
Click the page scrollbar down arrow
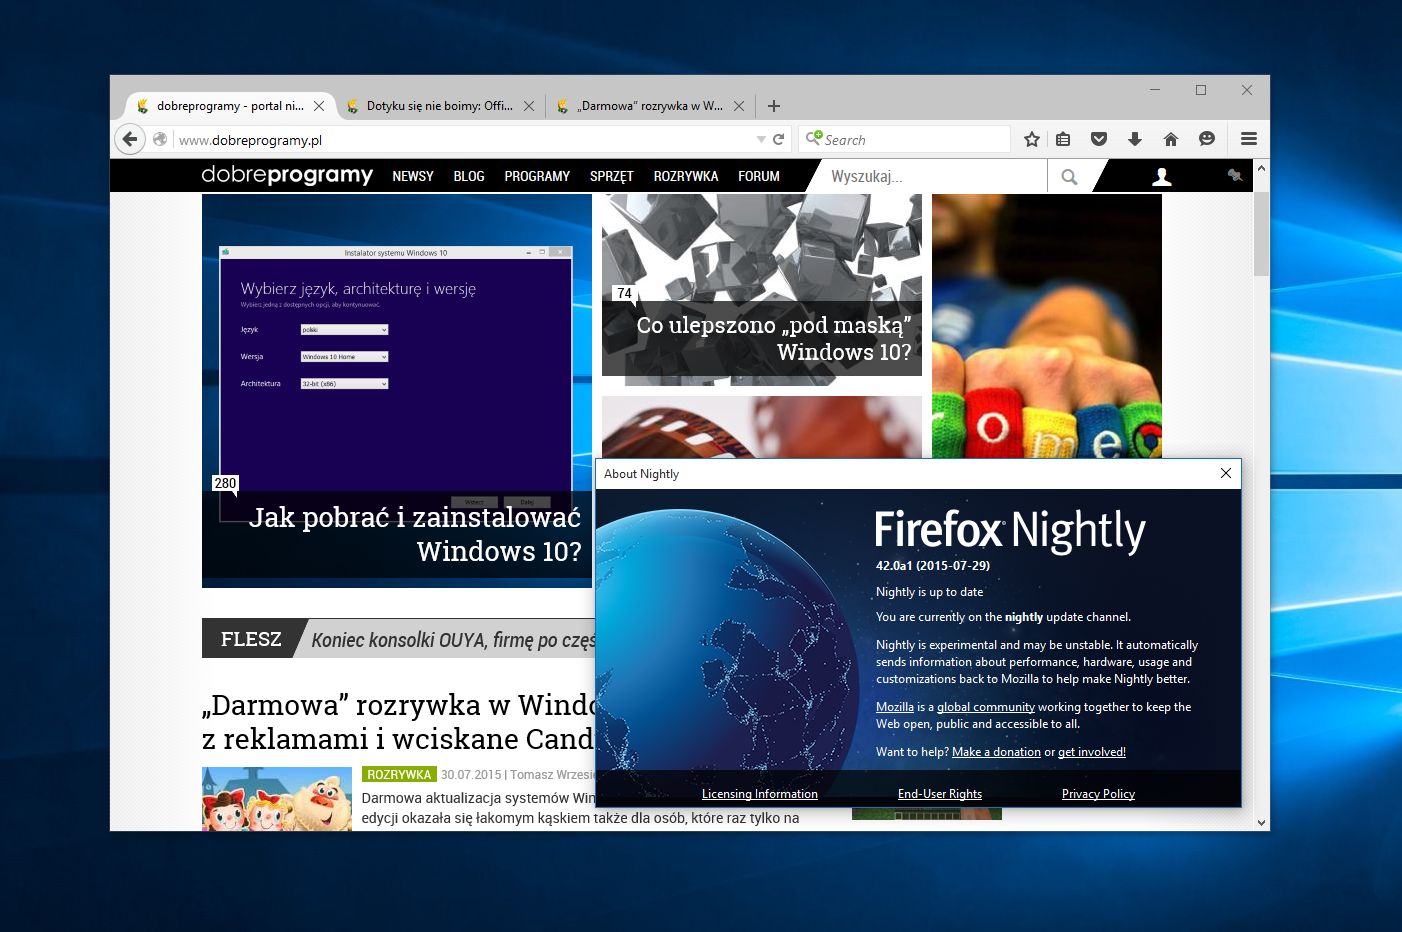[1262, 822]
